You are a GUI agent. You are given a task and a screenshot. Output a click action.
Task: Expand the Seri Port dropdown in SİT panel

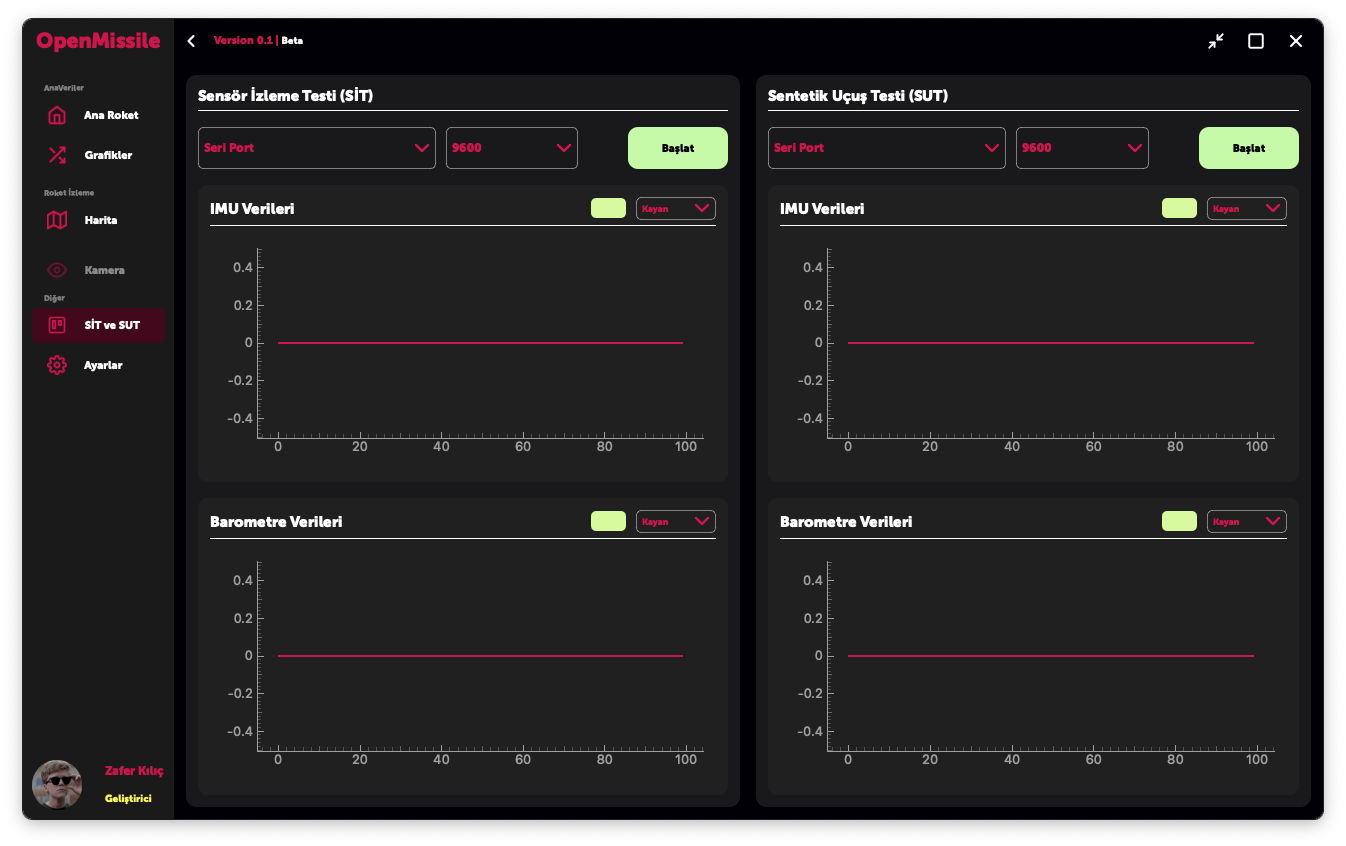pos(317,148)
